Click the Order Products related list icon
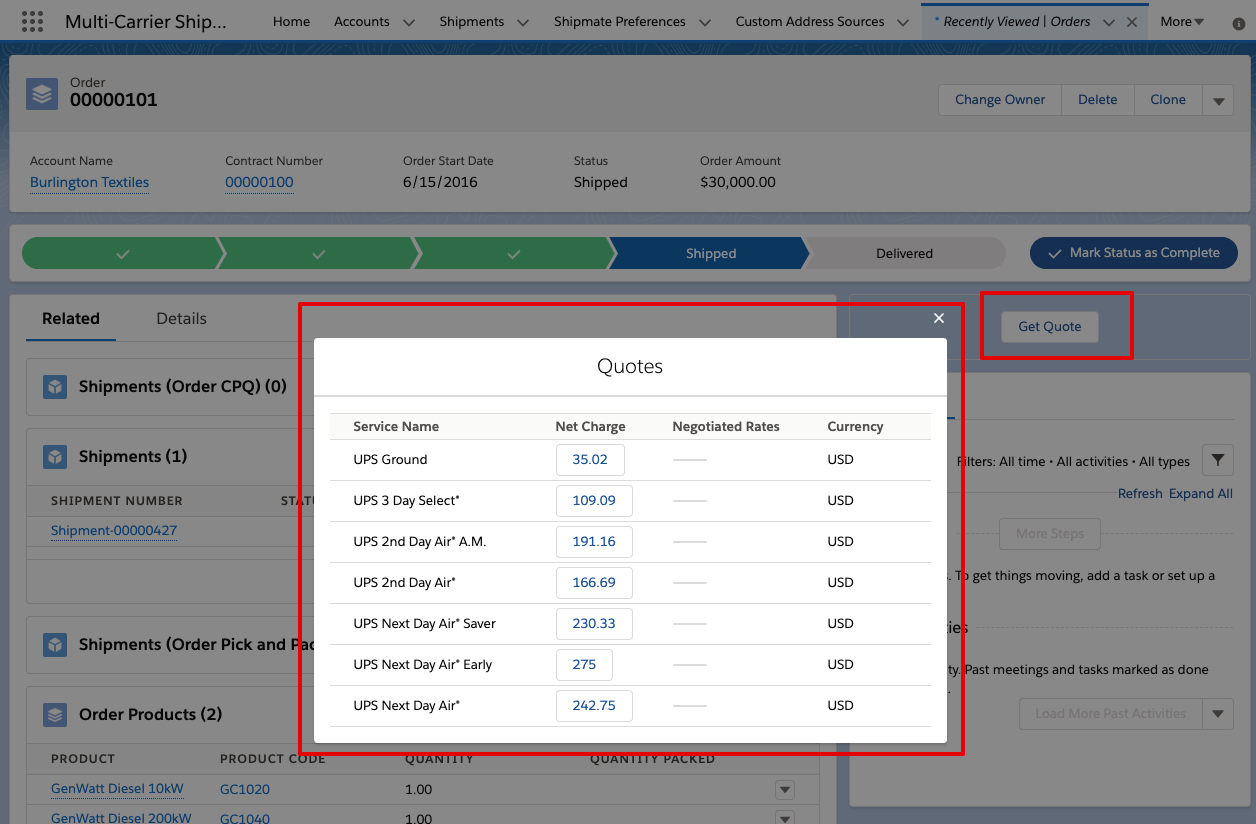Image resolution: width=1256 pixels, height=824 pixels. tap(55, 715)
